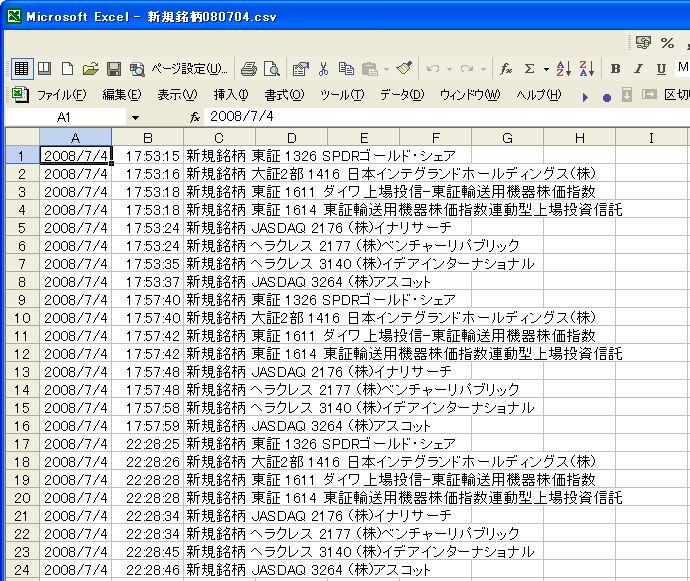
Task: Open ページ設定 page setup dialog
Action: tap(189, 69)
